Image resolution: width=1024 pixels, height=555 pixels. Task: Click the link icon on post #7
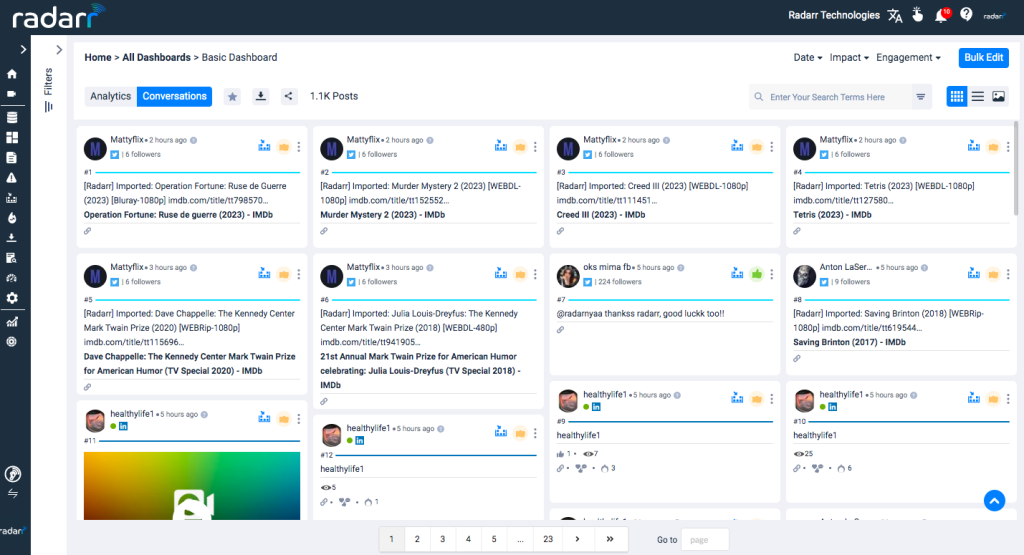tap(560, 330)
